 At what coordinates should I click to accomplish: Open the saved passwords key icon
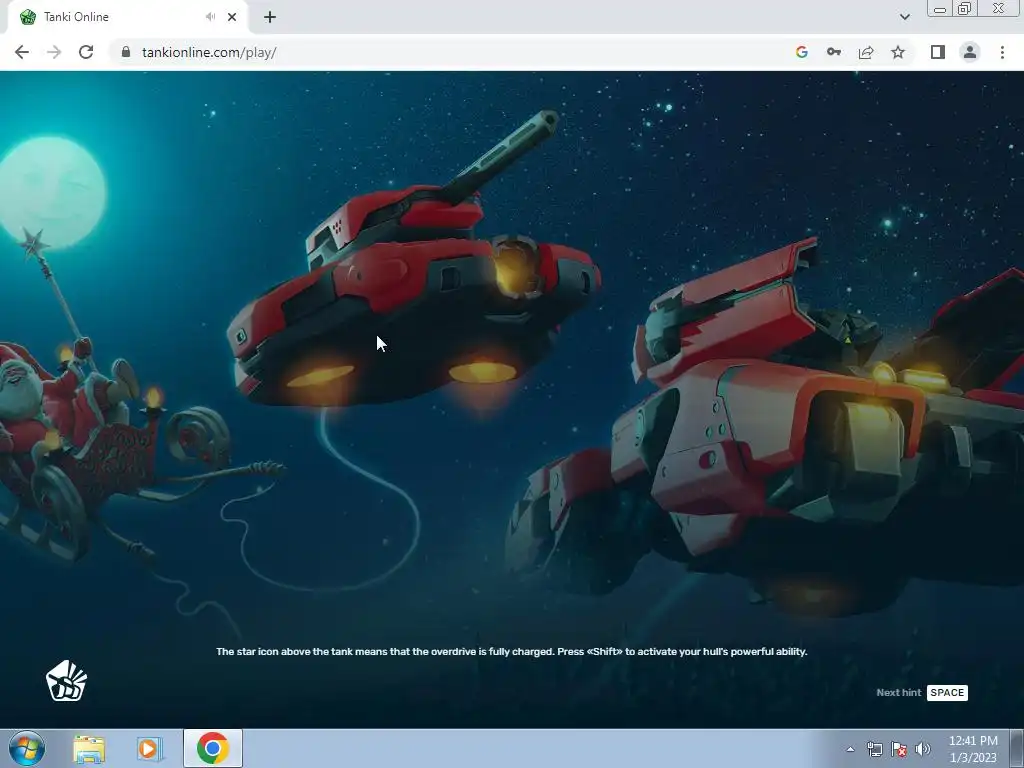[834, 52]
